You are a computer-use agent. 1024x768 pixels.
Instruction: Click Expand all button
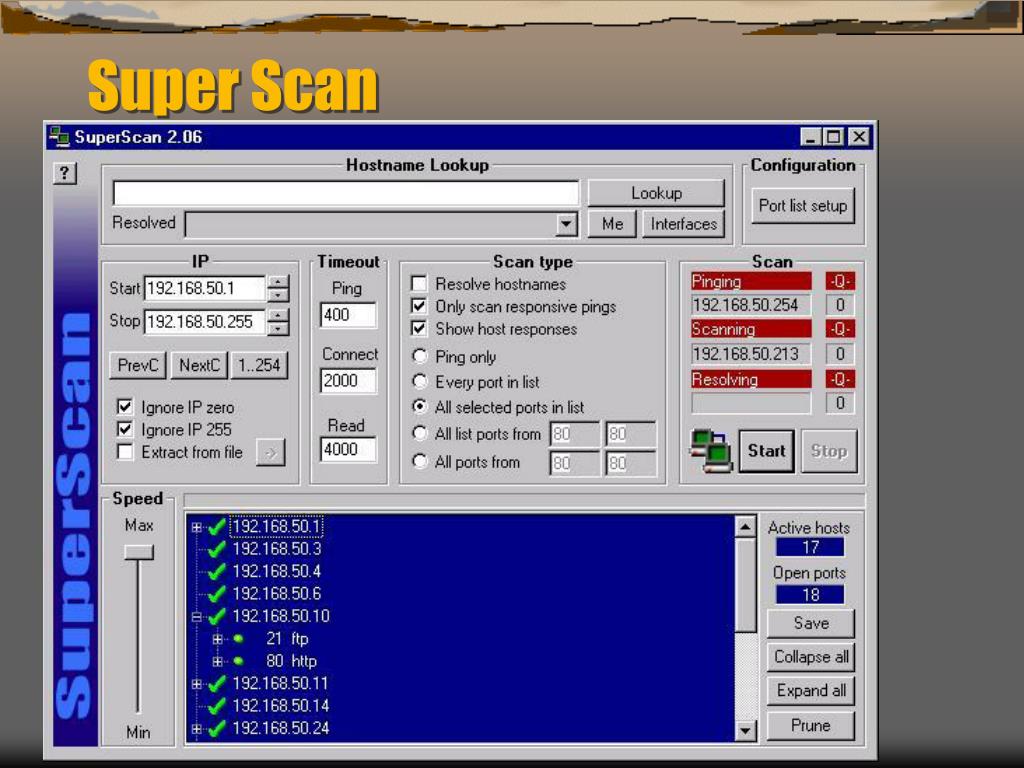coord(810,691)
